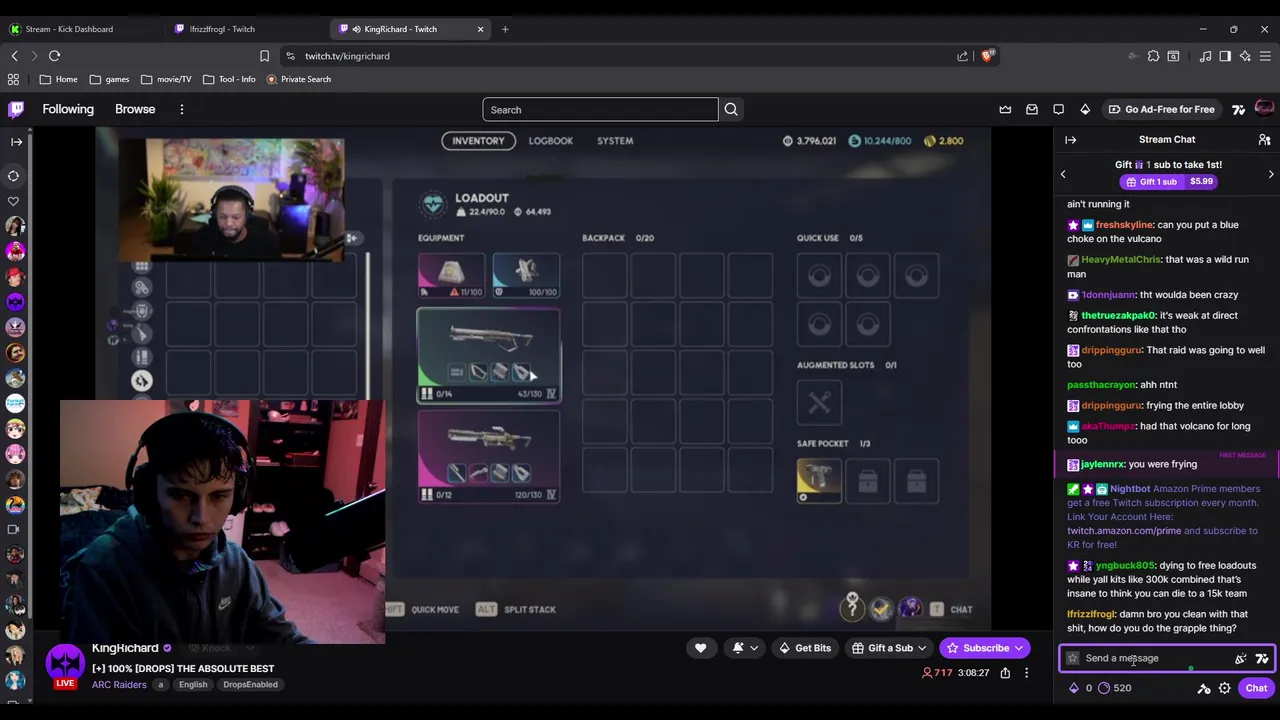The width and height of the screenshot is (1280, 720).
Task: Open the movie/TV bookmark folder
Action: click(x=166, y=79)
